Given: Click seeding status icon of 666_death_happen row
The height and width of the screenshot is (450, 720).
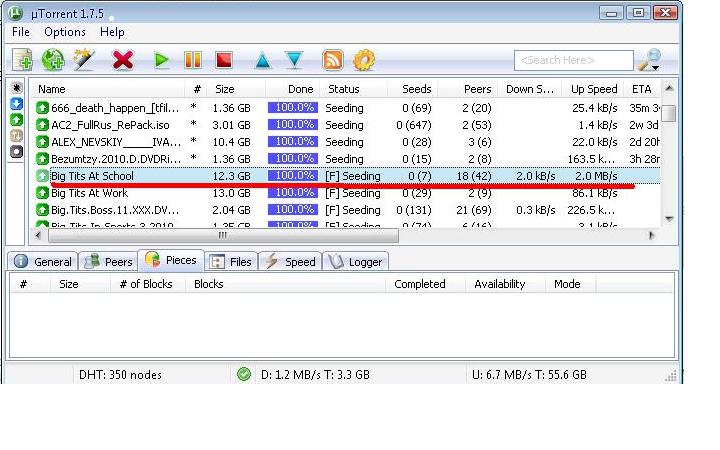Looking at the screenshot, I should (x=42, y=108).
